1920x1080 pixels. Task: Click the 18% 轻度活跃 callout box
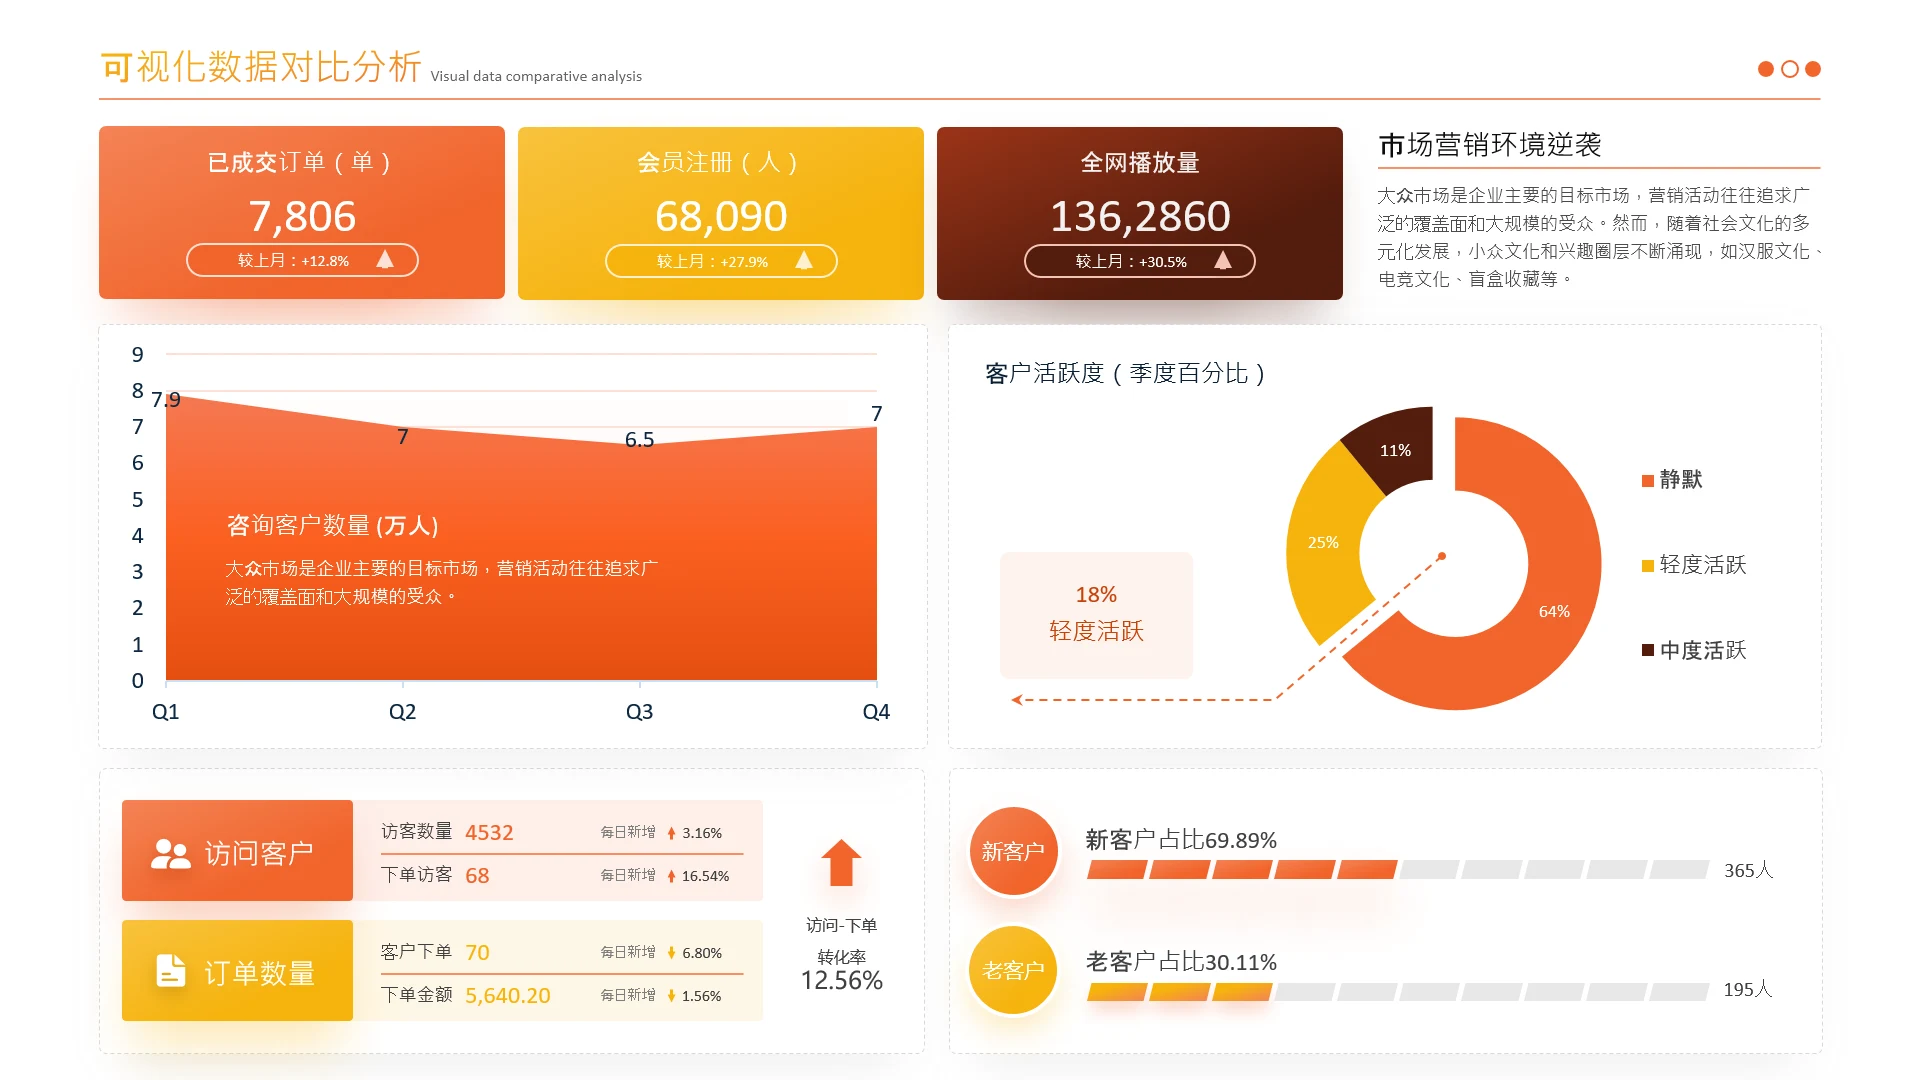tap(1096, 615)
